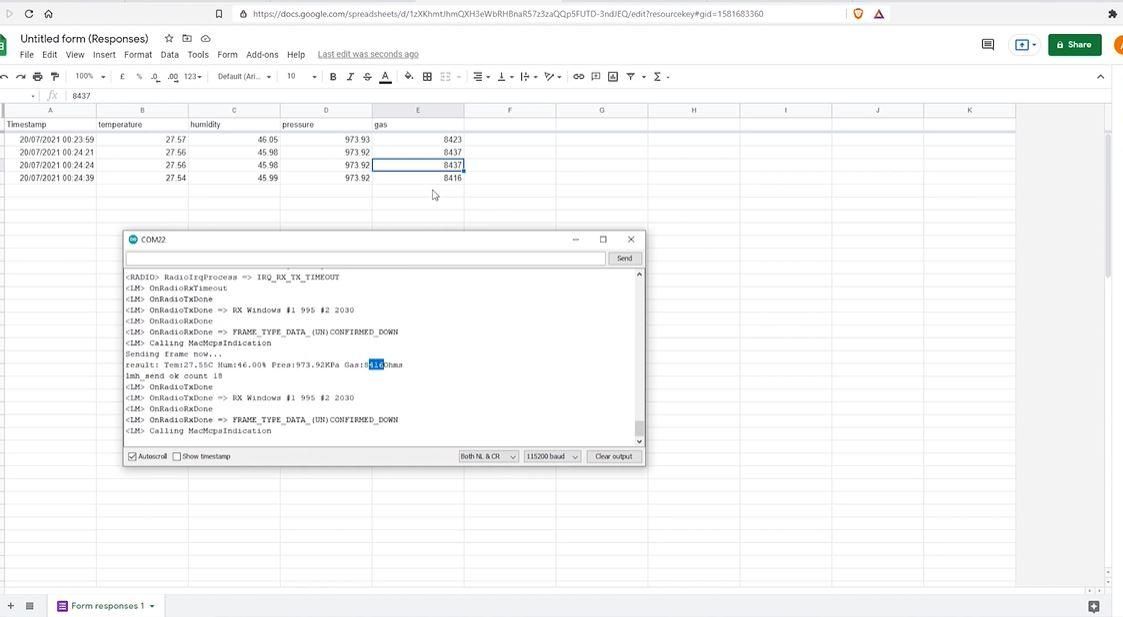
Task: Open the text wrapping dropdown
Action: (529, 77)
